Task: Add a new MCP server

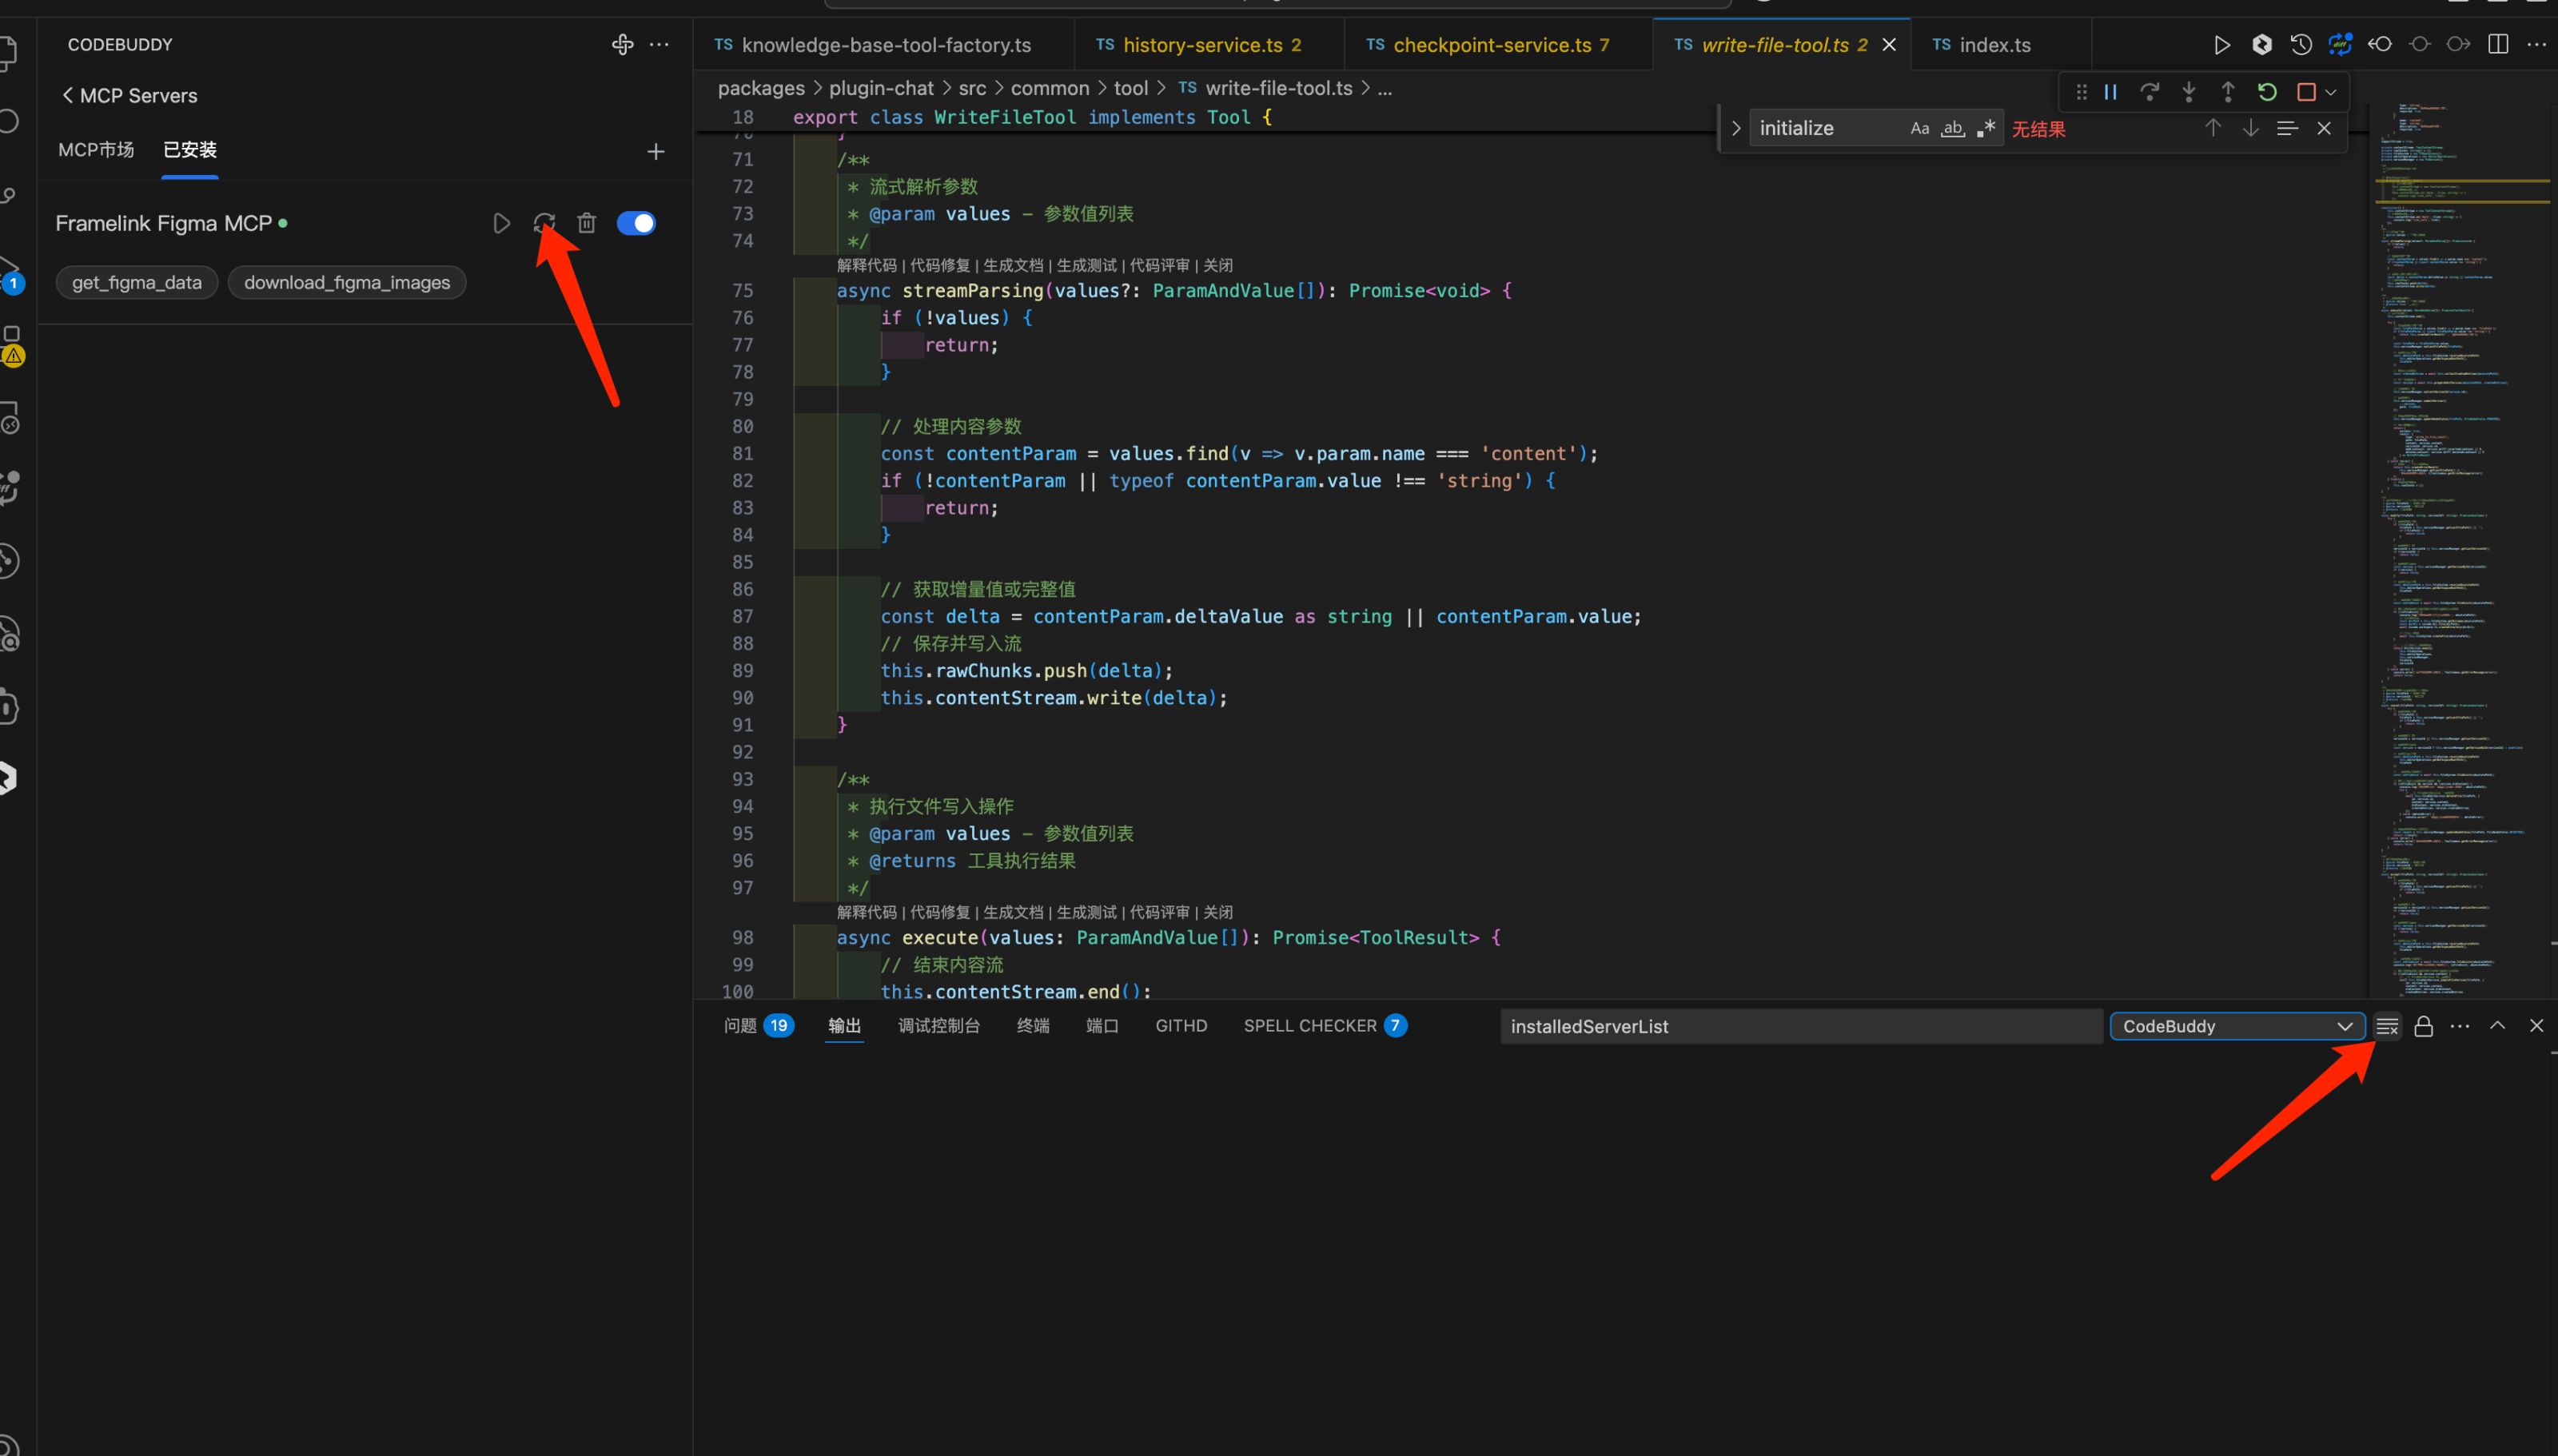Action: click(656, 152)
